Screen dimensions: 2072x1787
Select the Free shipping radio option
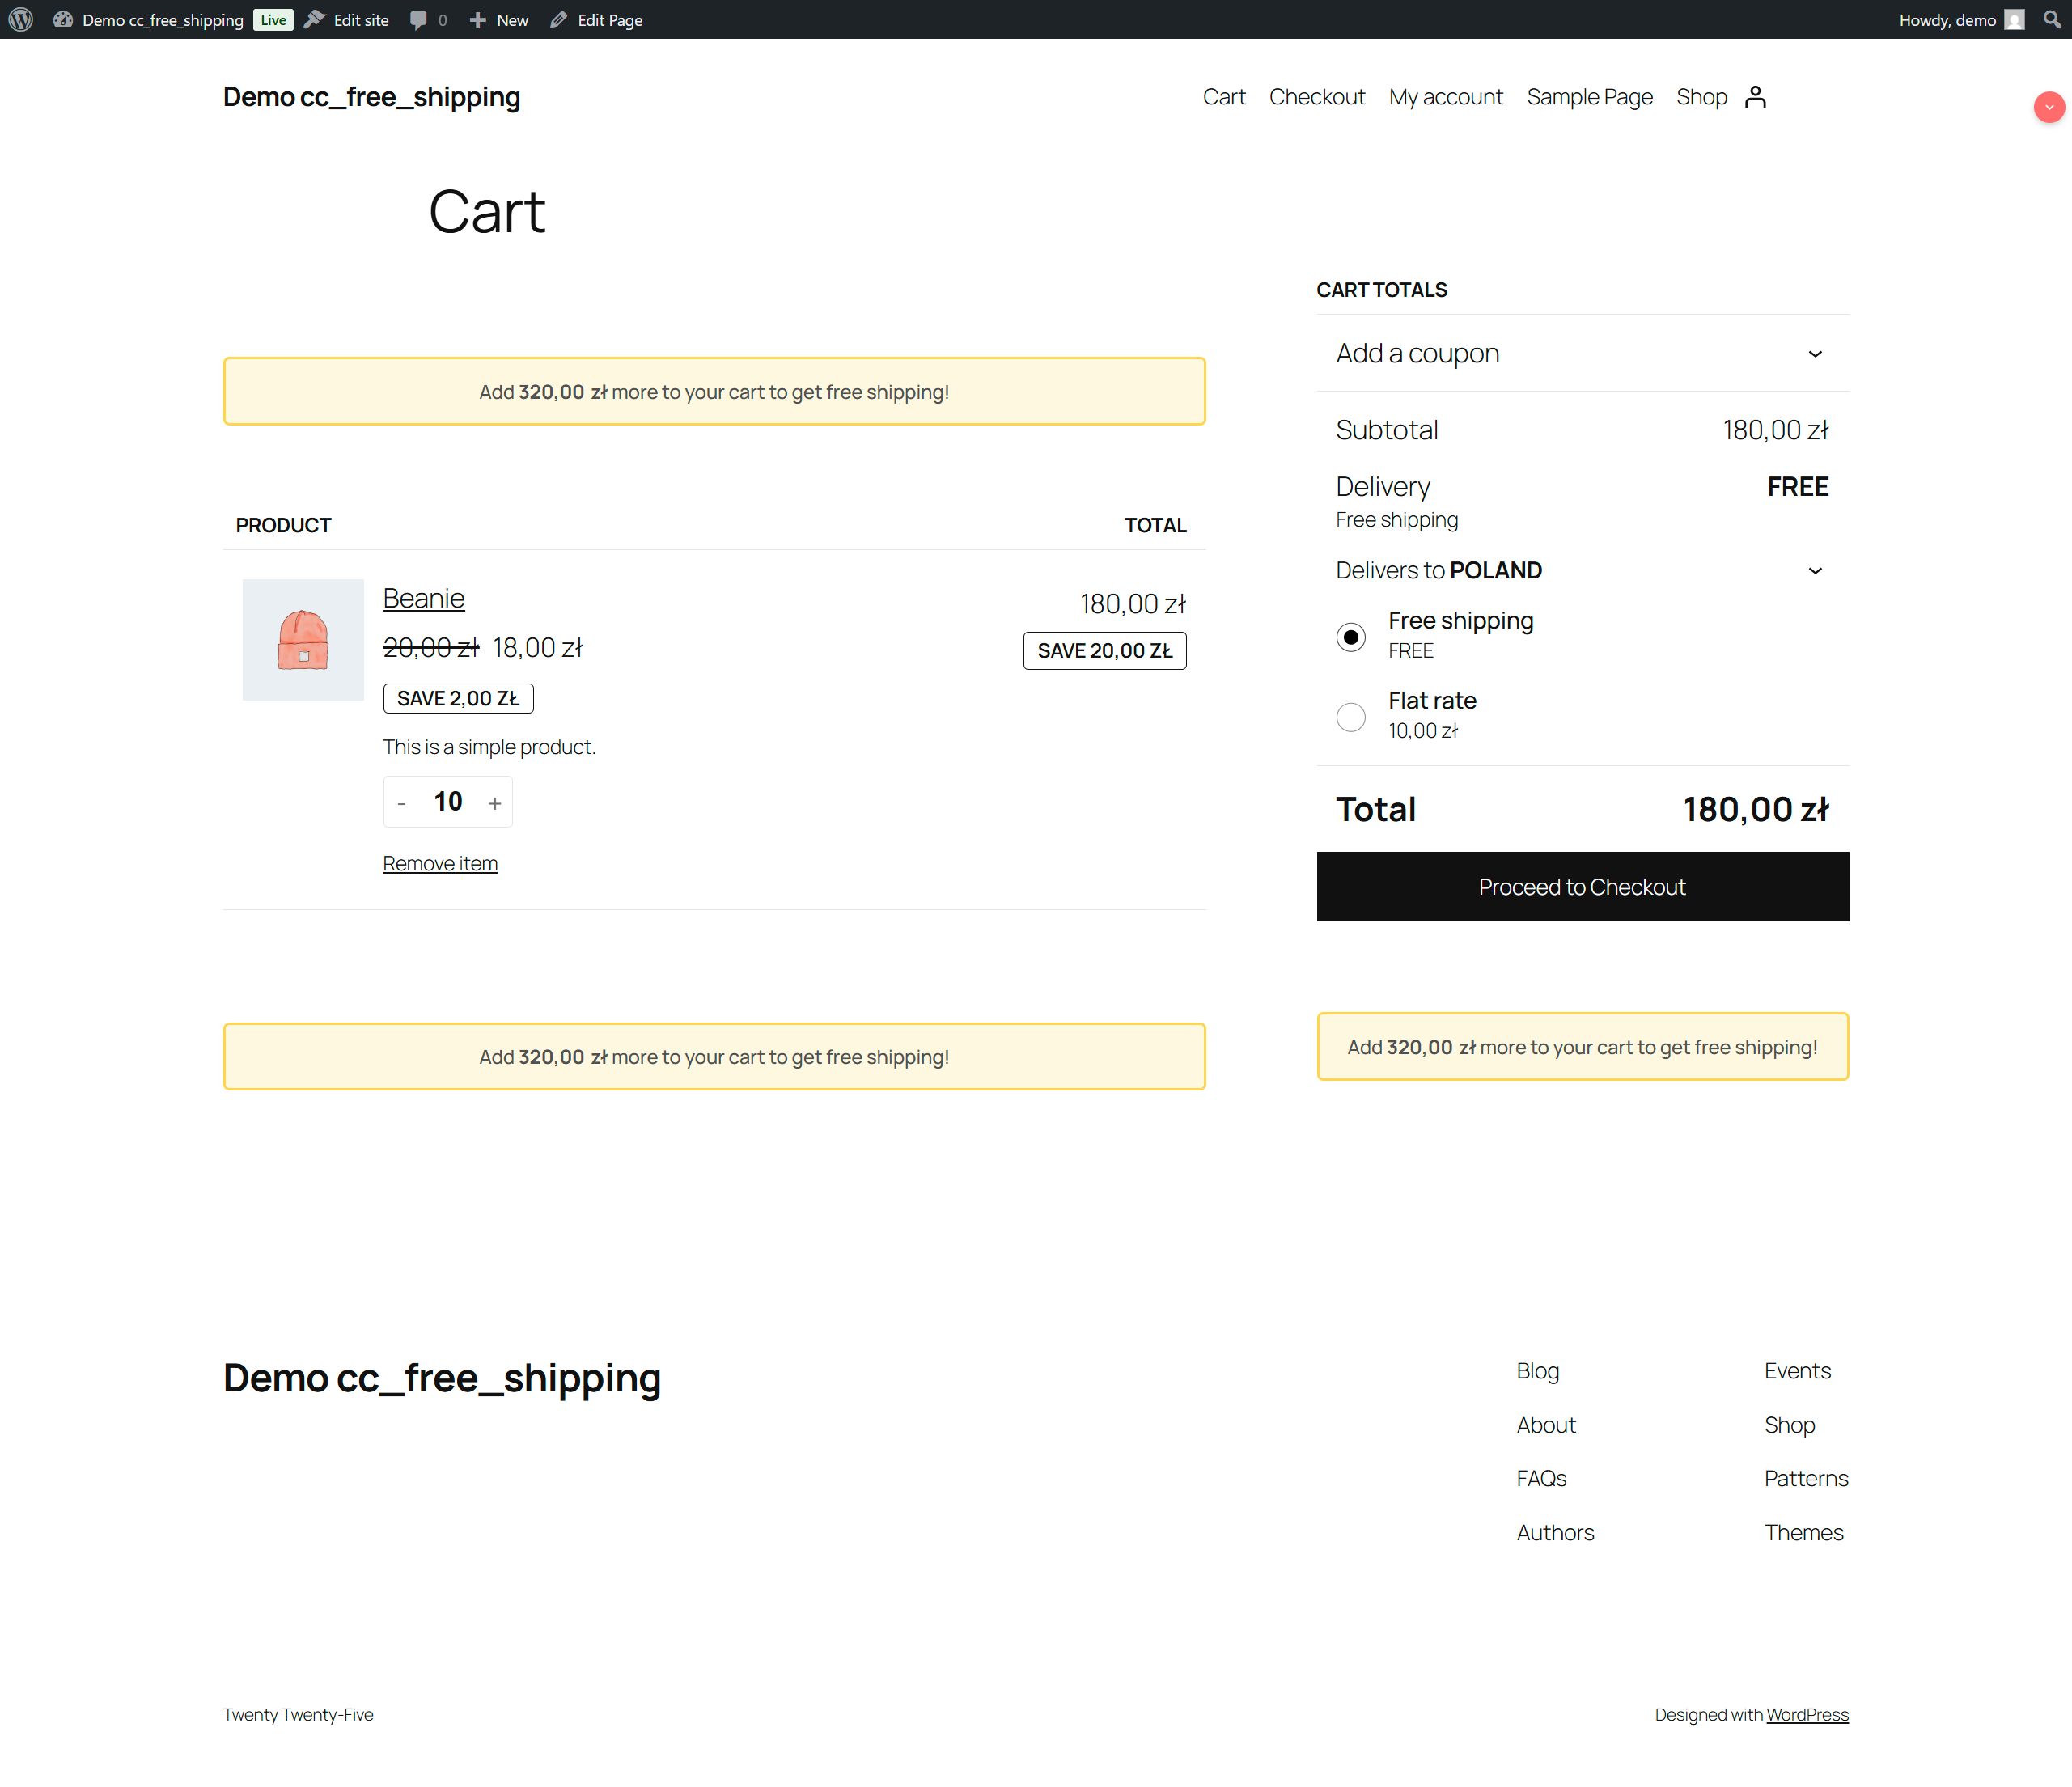[x=1351, y=637]
